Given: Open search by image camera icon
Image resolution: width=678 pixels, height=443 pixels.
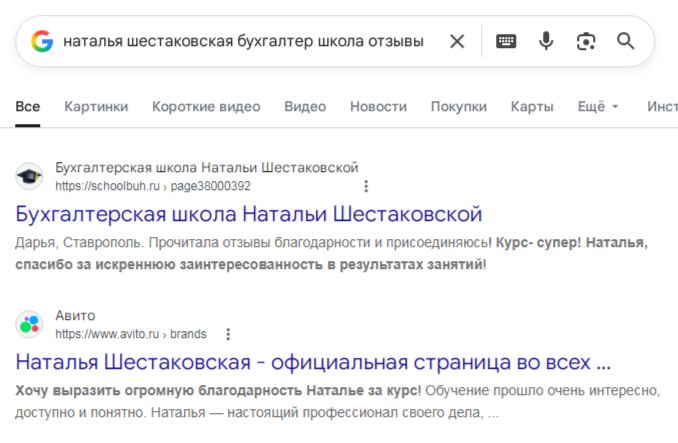Looking at the screenshot, I should 586,41.
